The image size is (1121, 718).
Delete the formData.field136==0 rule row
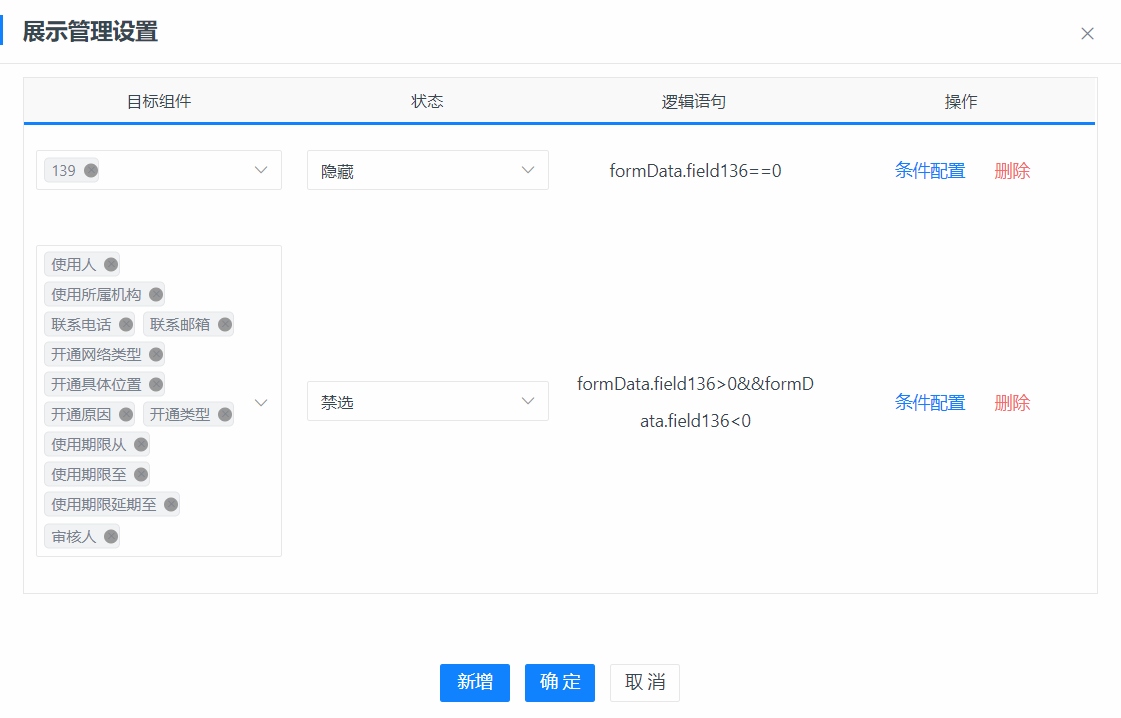coord(1012,171)
